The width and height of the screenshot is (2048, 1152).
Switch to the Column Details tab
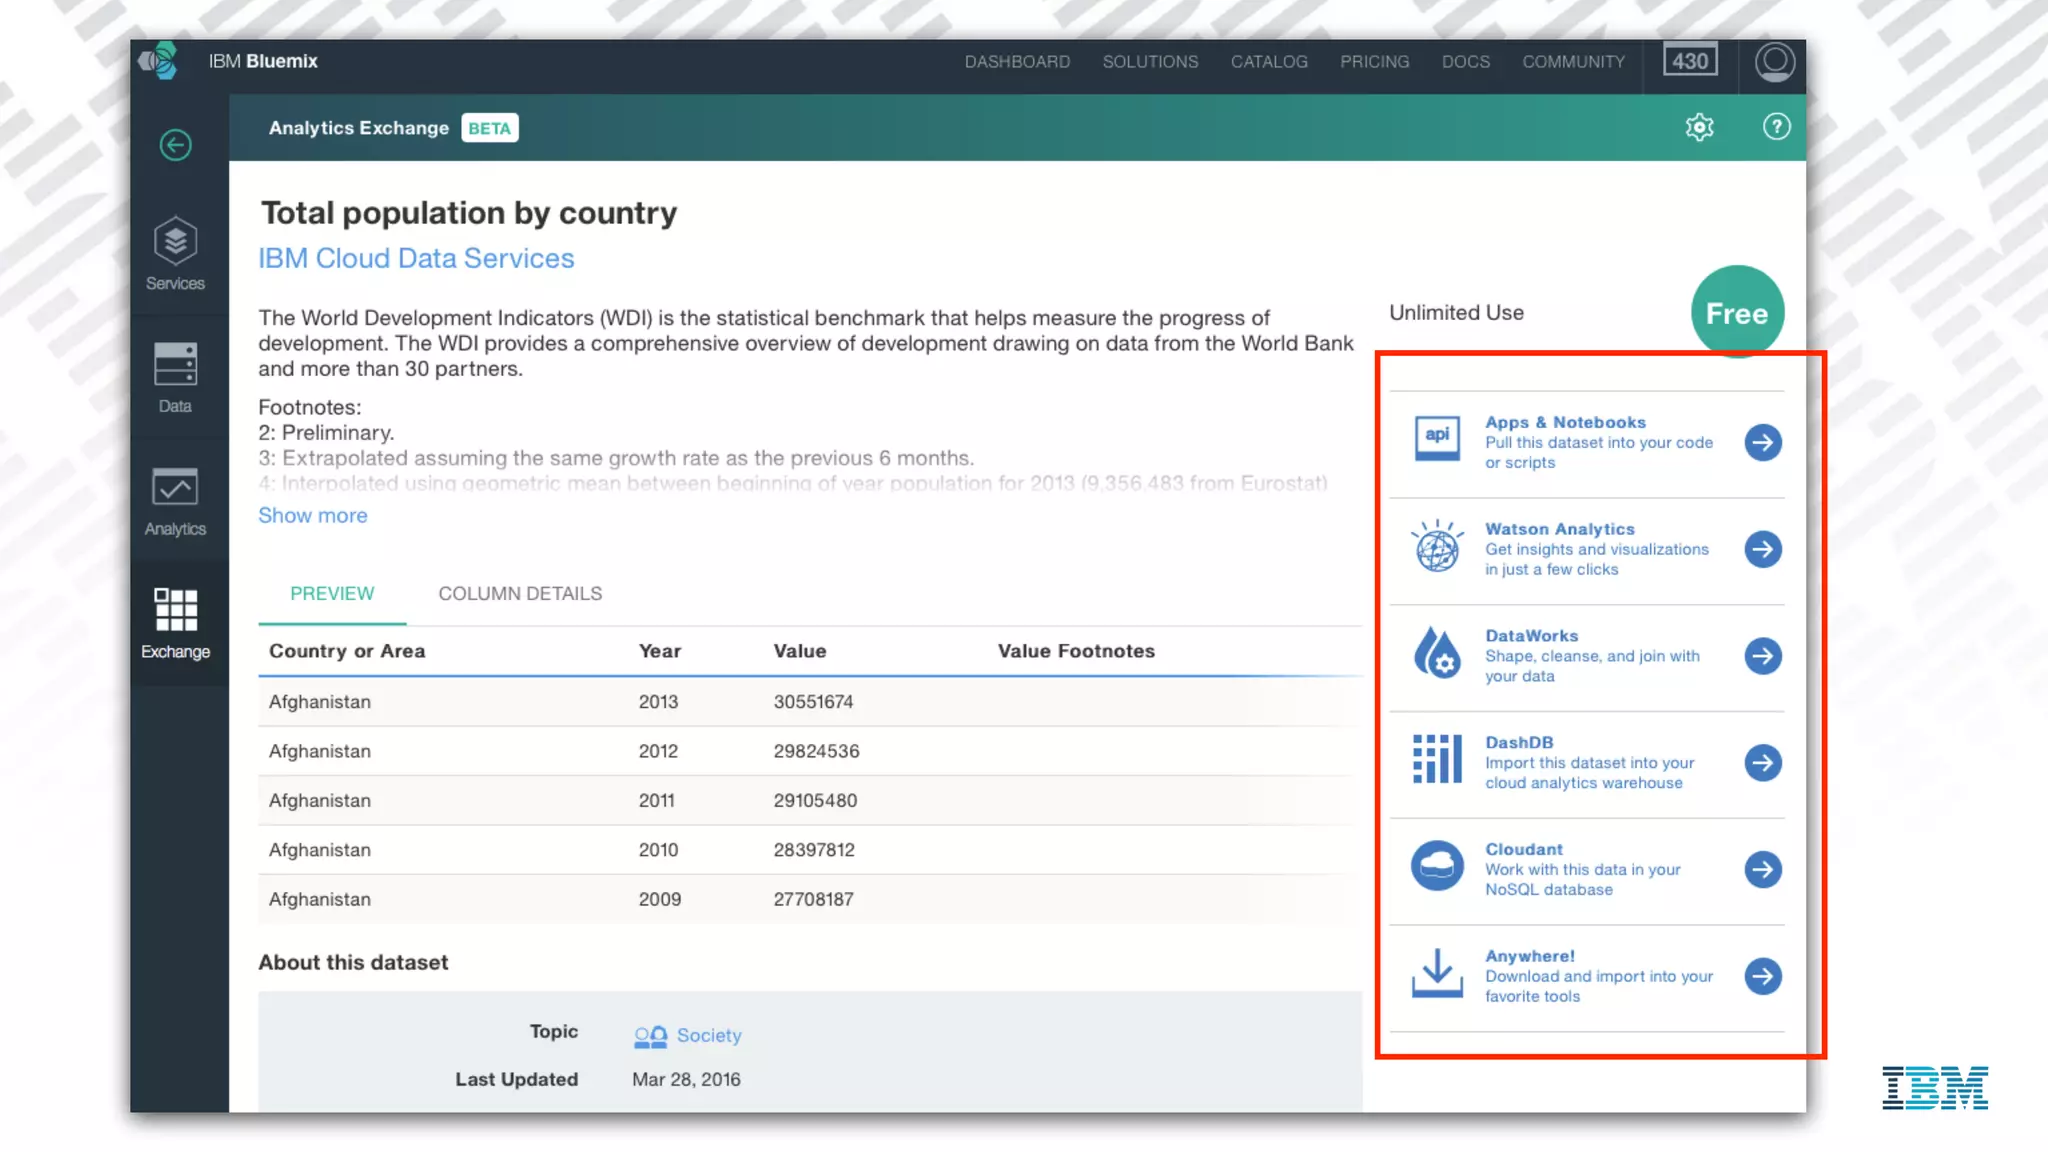tap(520, 593)
